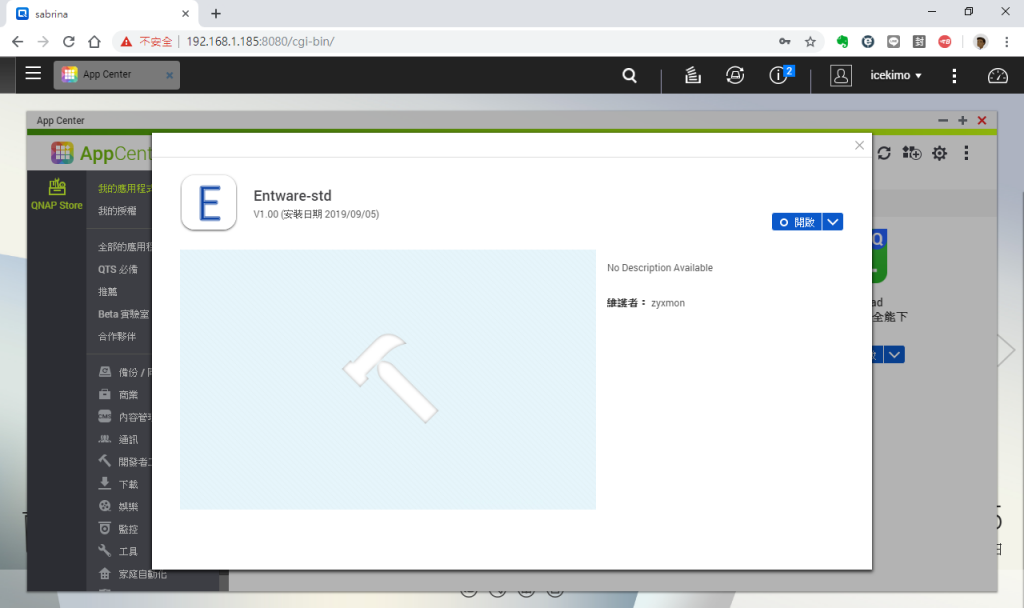Click the manual install app icon
Viewport: 1024px width, 608px height.
click(x=912, y=153)
